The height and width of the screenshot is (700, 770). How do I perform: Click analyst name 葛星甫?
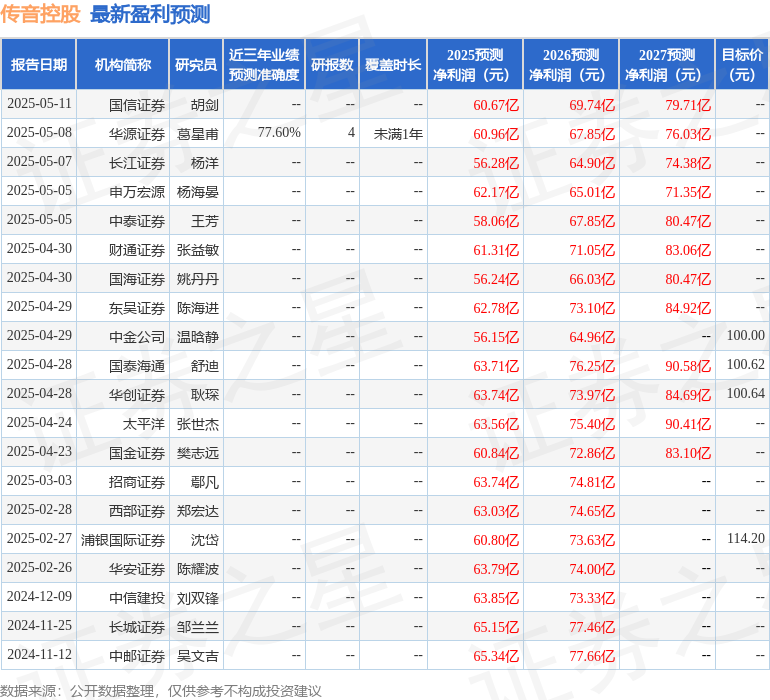197,134
